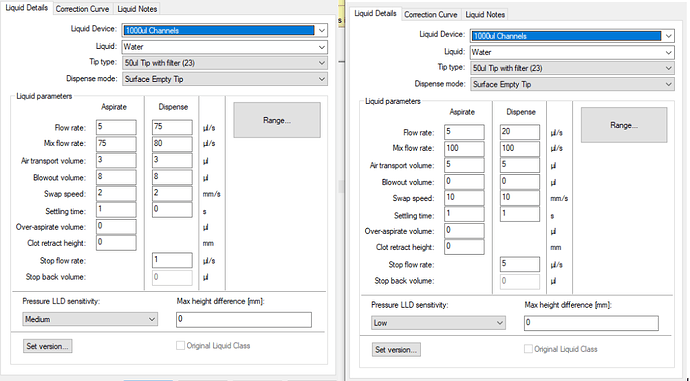This screenshot has width=690, height=381.
Task: Click dispense Swap speed field showing 10
Action: [520, 198]
